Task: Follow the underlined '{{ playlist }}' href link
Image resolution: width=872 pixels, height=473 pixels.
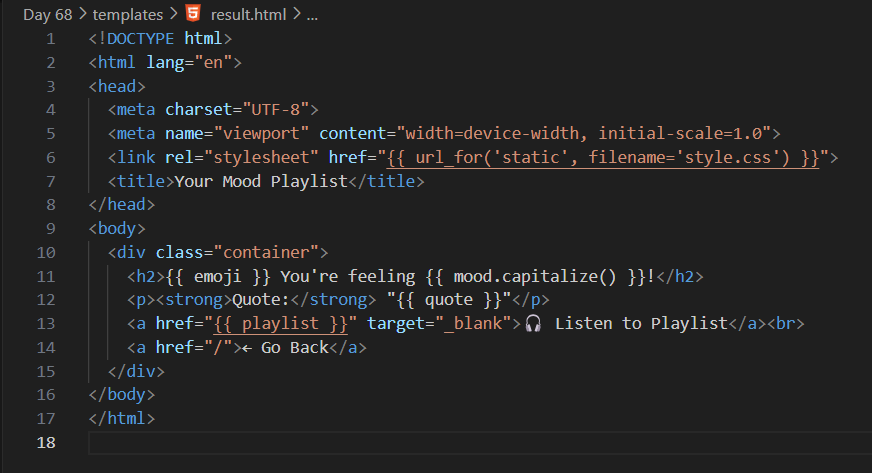Action: click(x=281, y=324)
